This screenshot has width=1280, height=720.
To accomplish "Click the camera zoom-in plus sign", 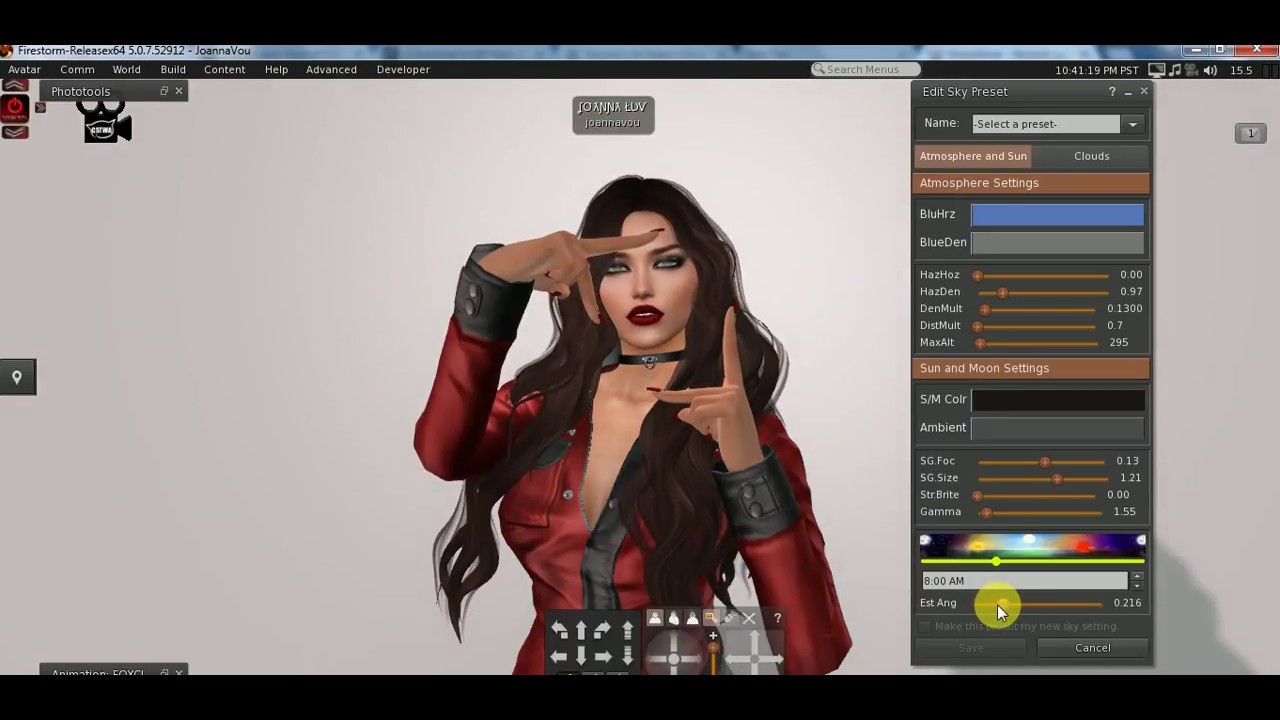I will 713,636.
